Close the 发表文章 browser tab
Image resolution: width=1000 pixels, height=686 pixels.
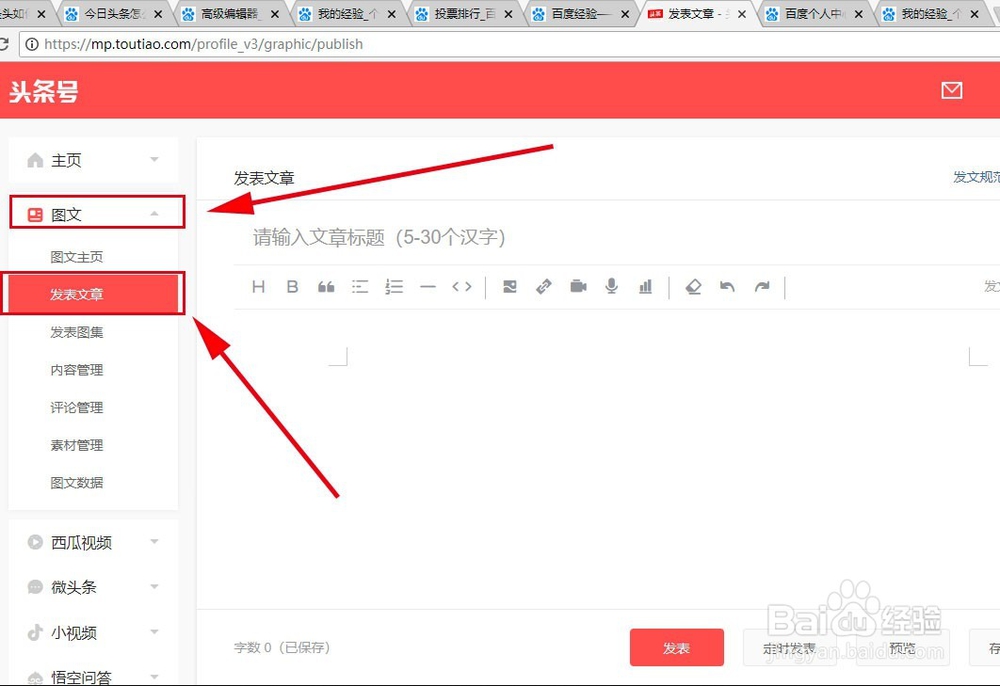742,14
